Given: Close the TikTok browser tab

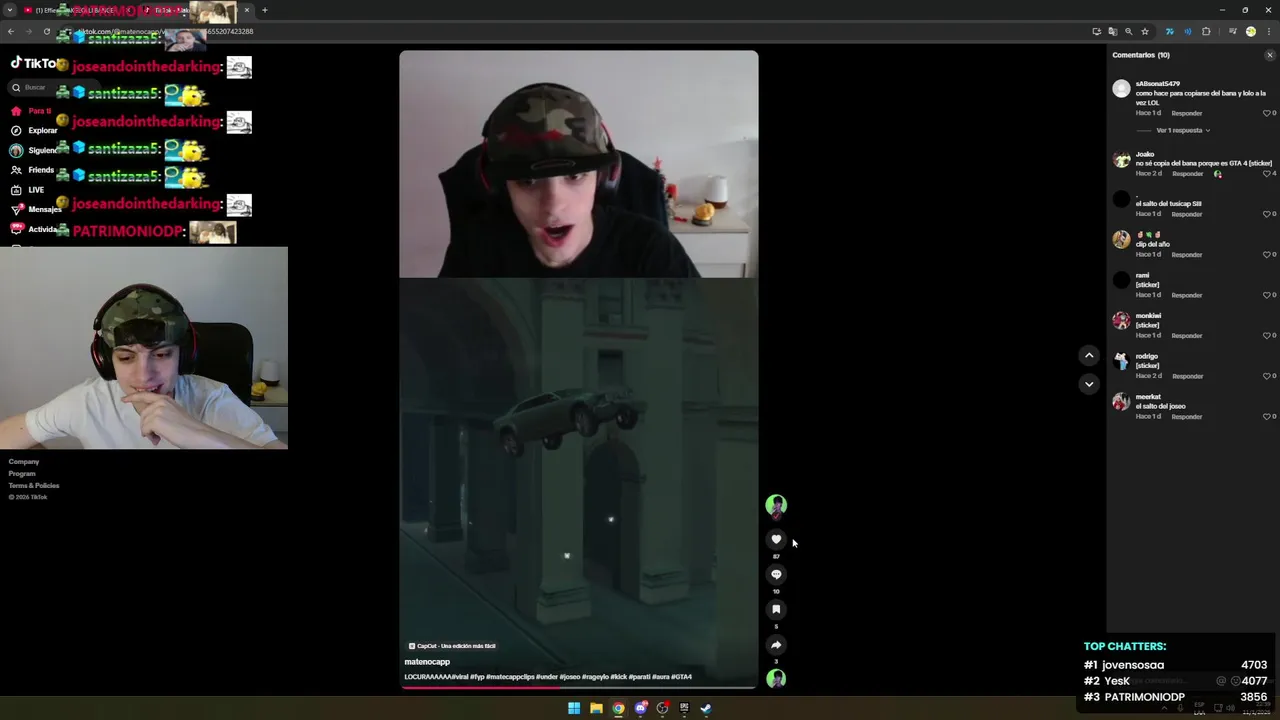Looking at the screenshot, I should click(246, 10).
